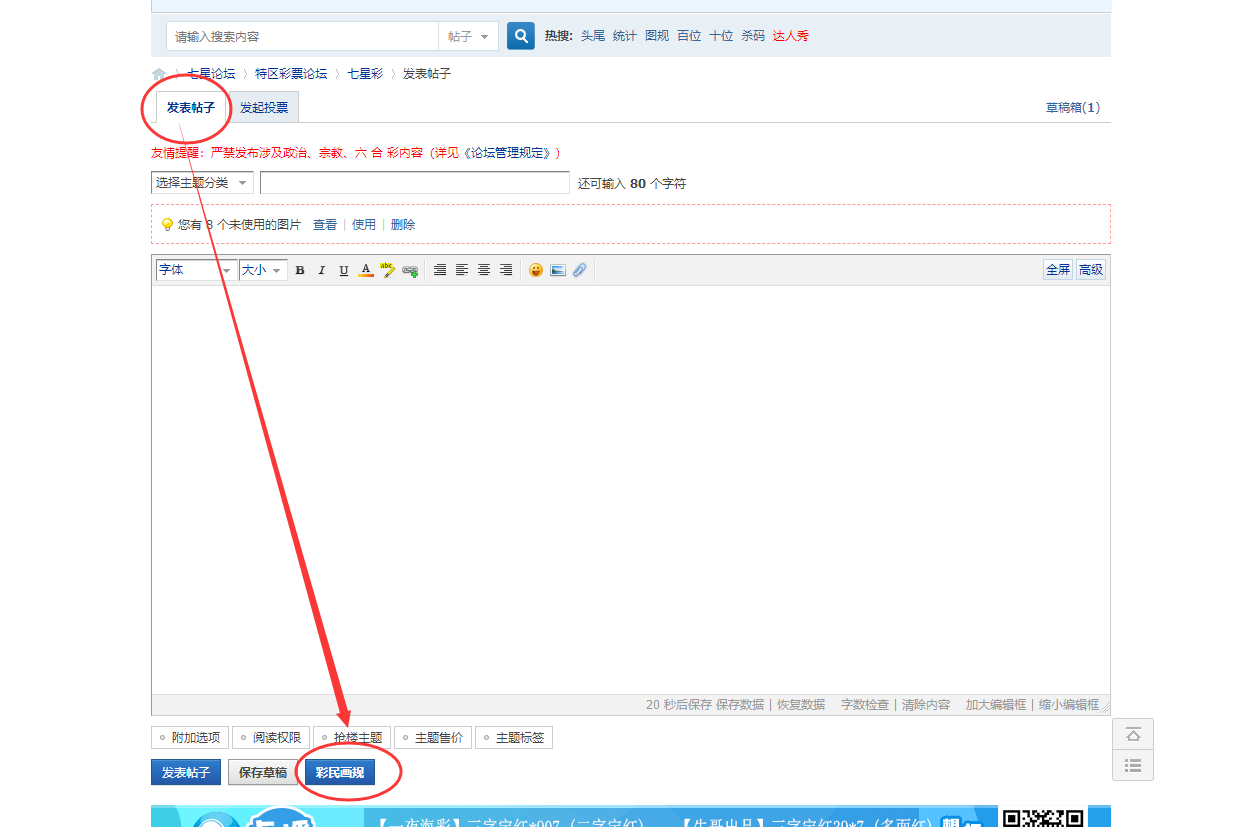1242x827 pixels.
Task: Click the underline toolbar icon
Action: point(344,270)
